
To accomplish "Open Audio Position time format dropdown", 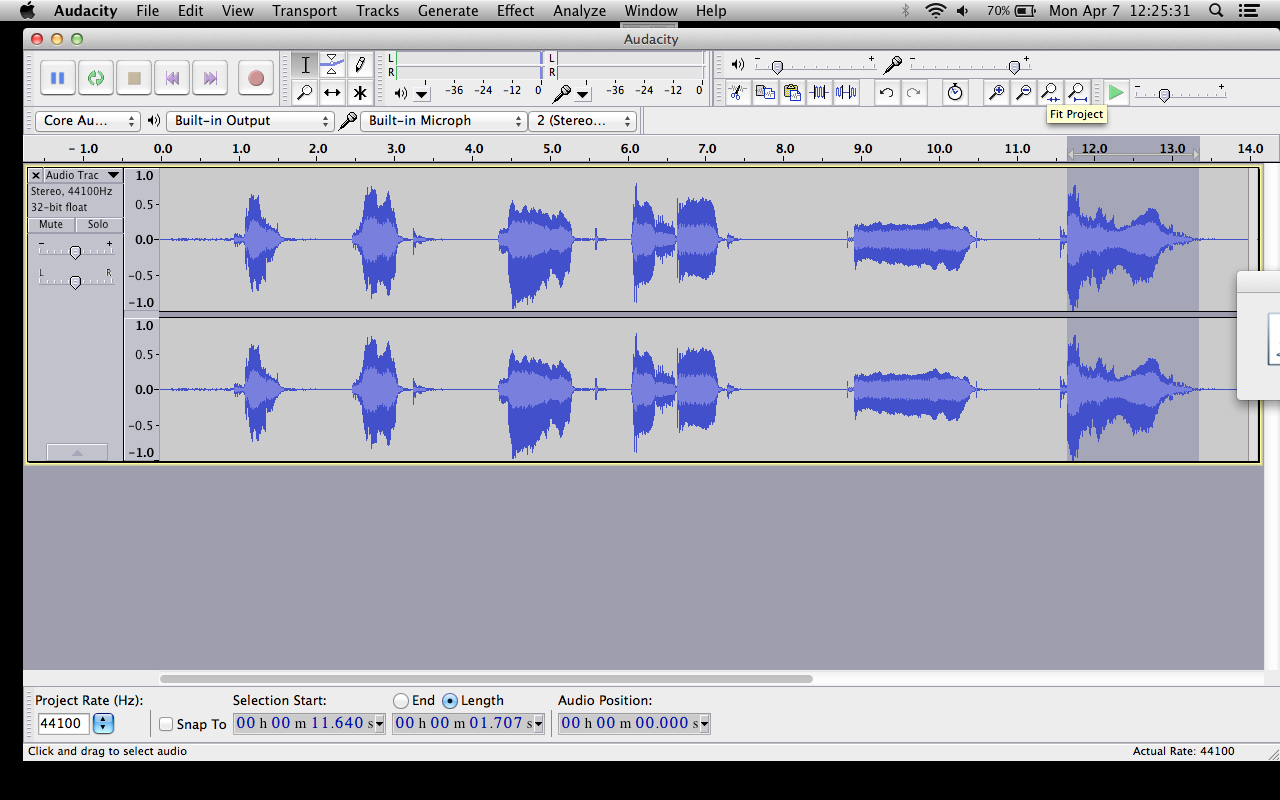I will (x=704, y=723).
